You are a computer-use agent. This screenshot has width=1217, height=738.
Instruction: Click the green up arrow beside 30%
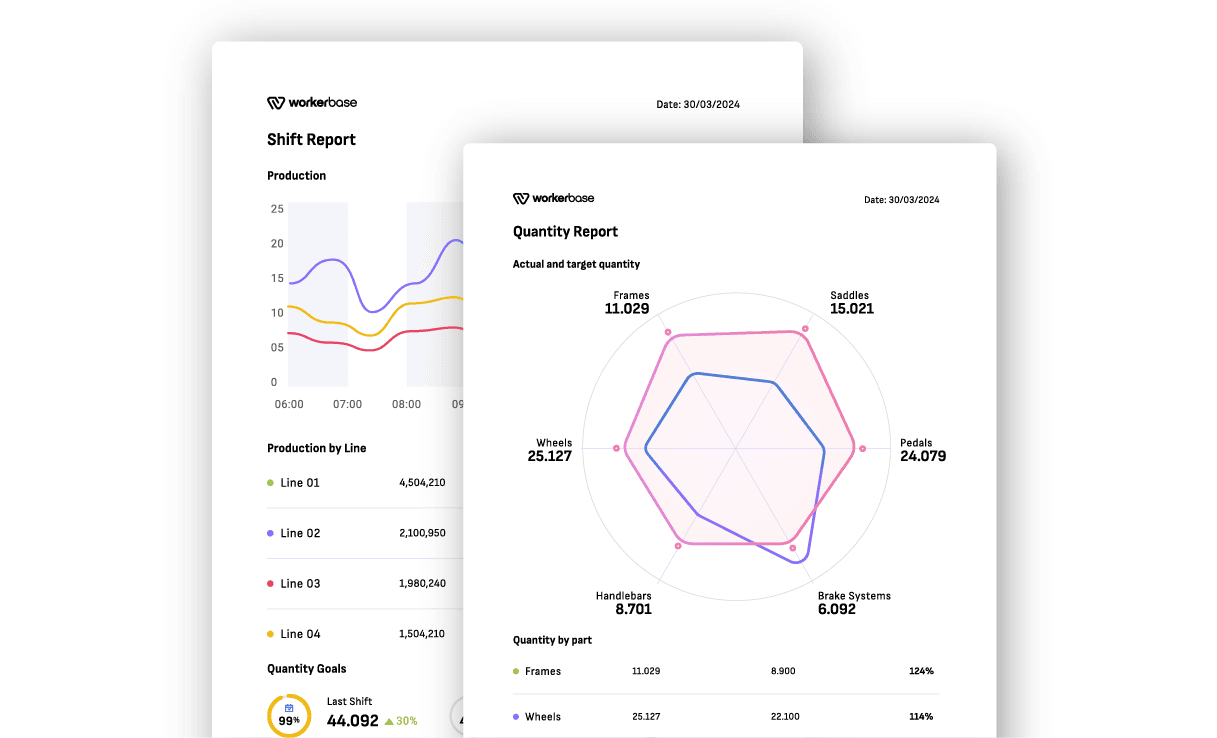(x=389, y=721)
